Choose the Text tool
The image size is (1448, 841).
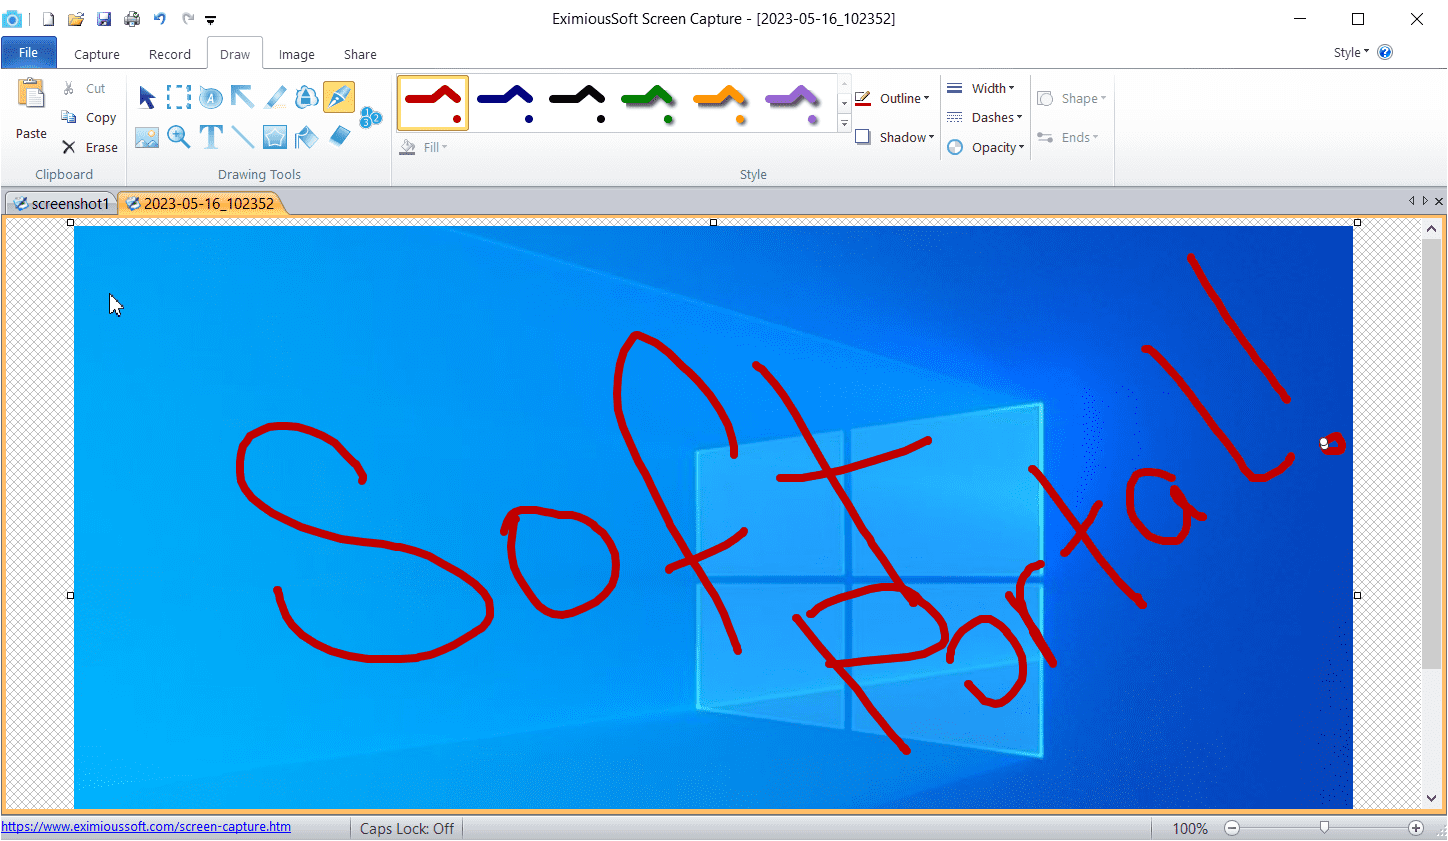211,137
